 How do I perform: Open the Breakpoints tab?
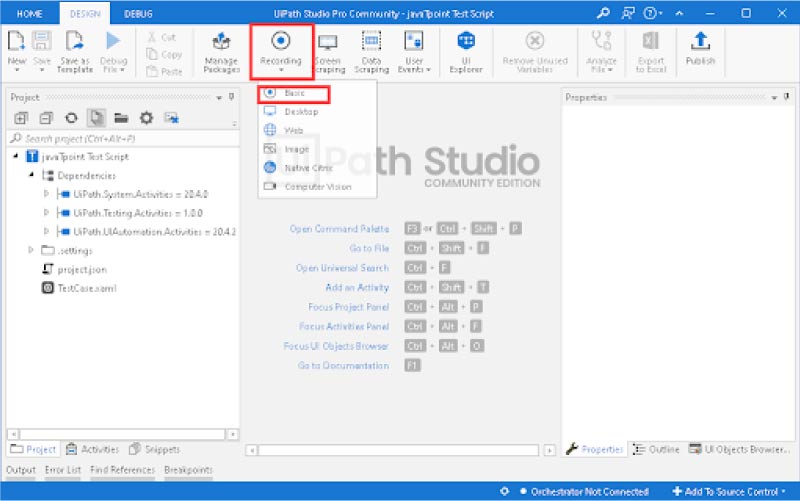coord(188,470)
